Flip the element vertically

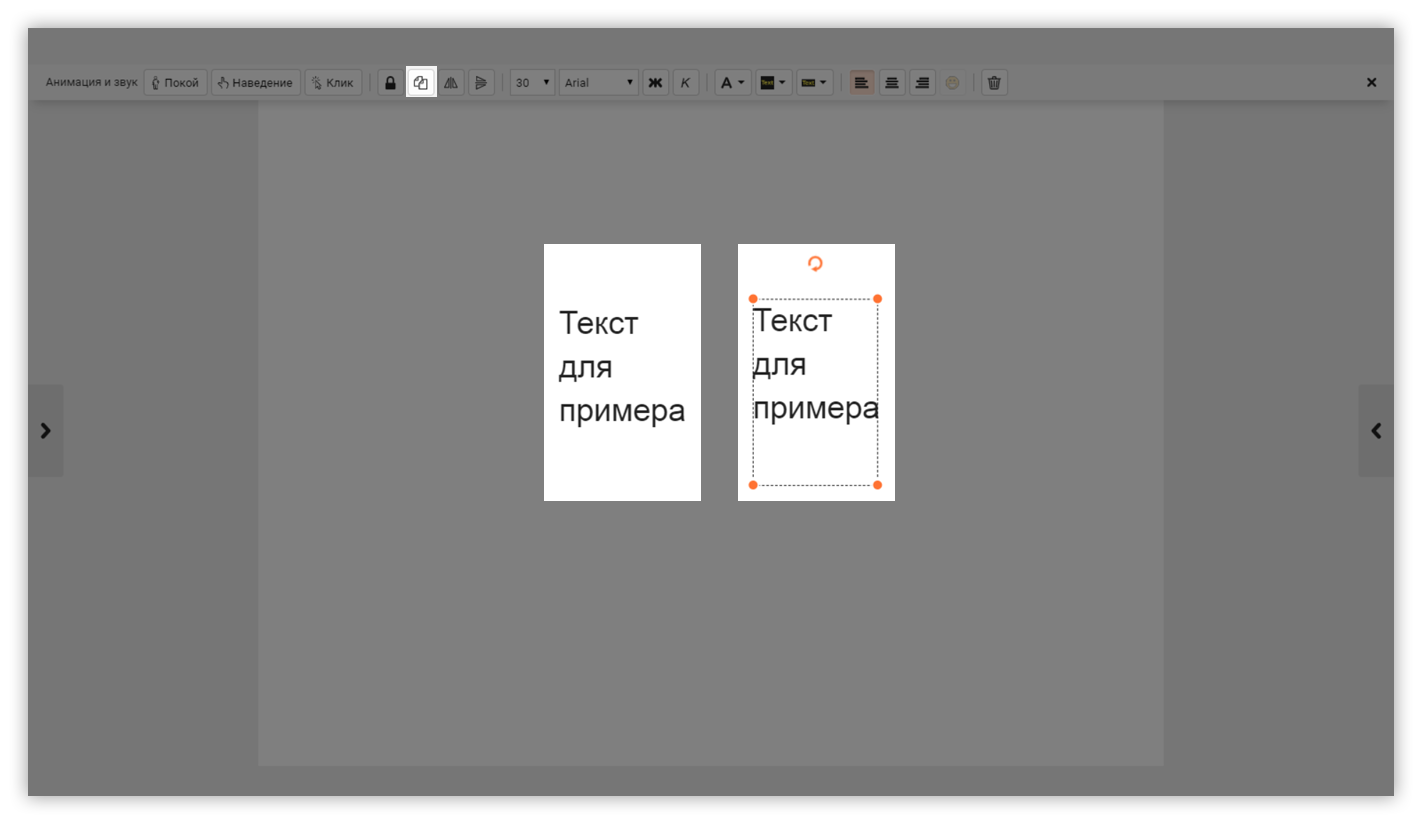[x=481, y=83]
